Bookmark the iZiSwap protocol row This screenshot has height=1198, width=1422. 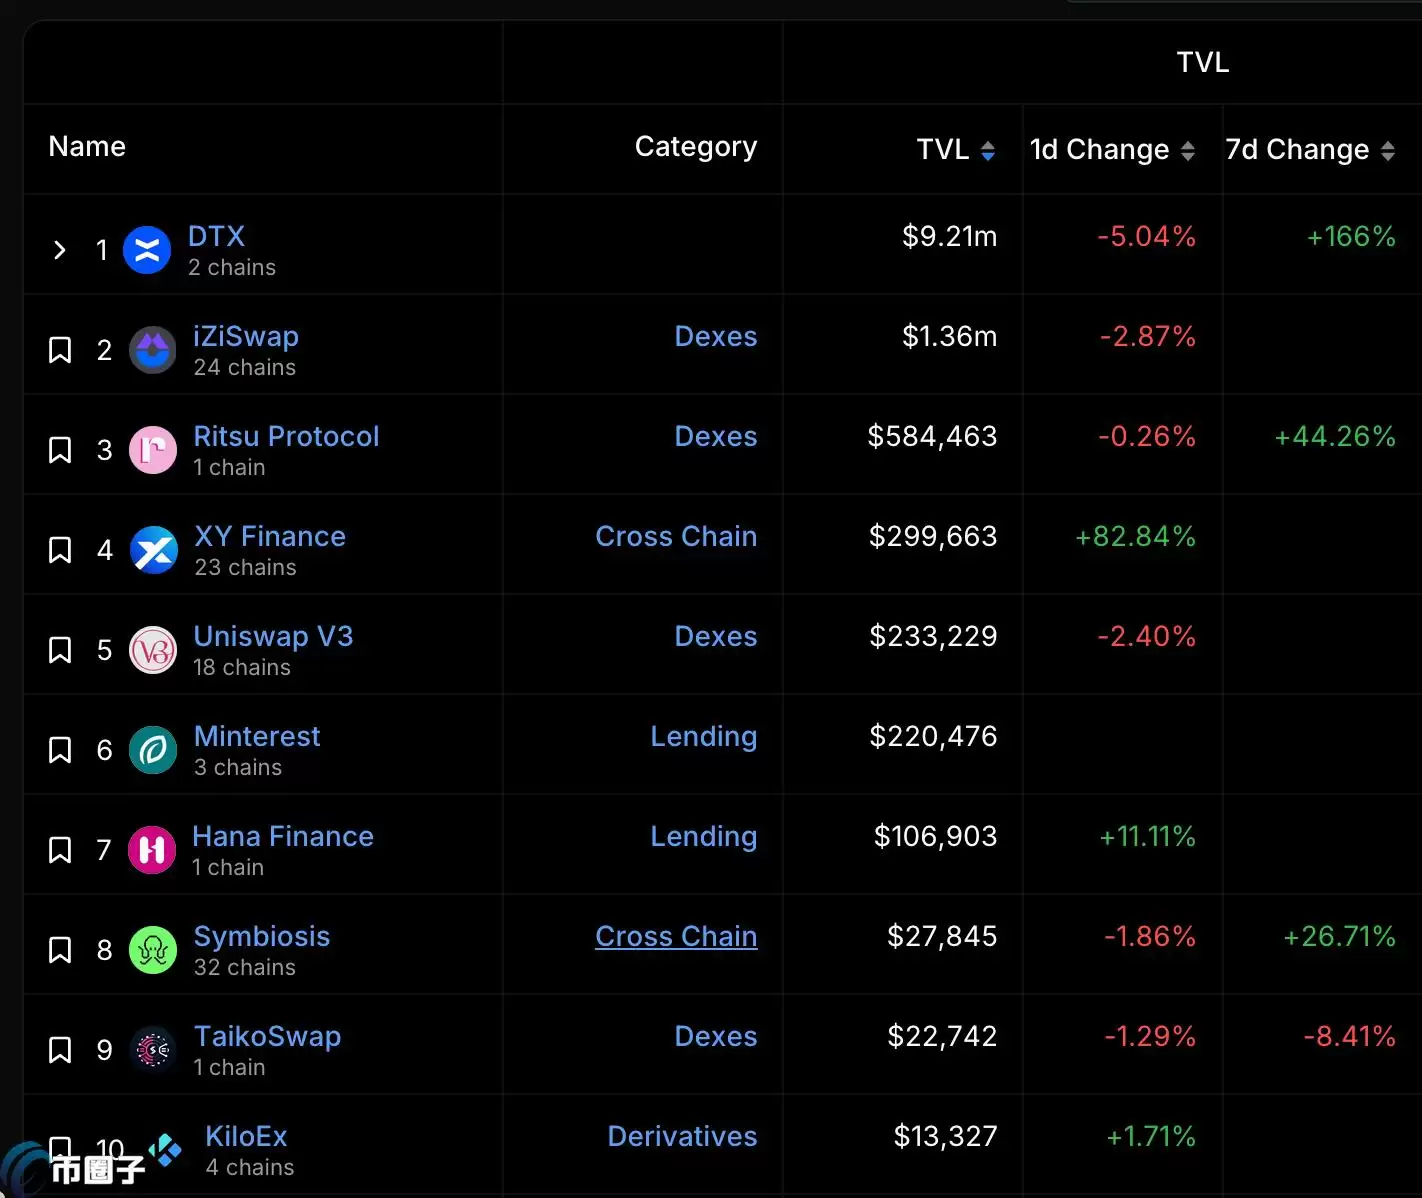(60, 350)
